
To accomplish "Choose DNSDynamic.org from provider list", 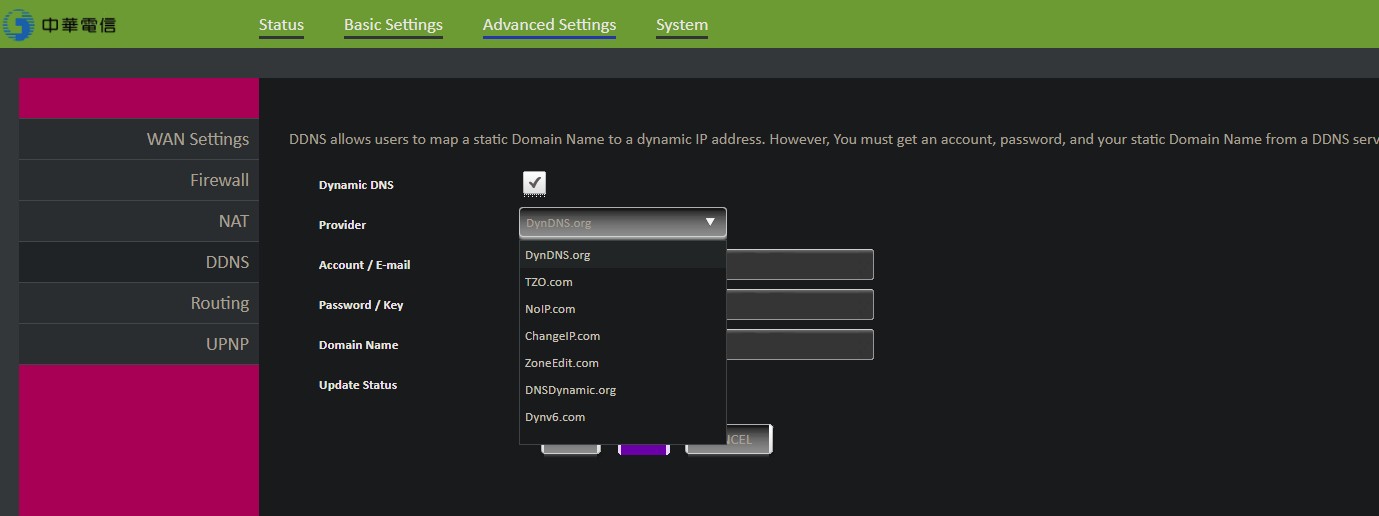I will [622, 390].
